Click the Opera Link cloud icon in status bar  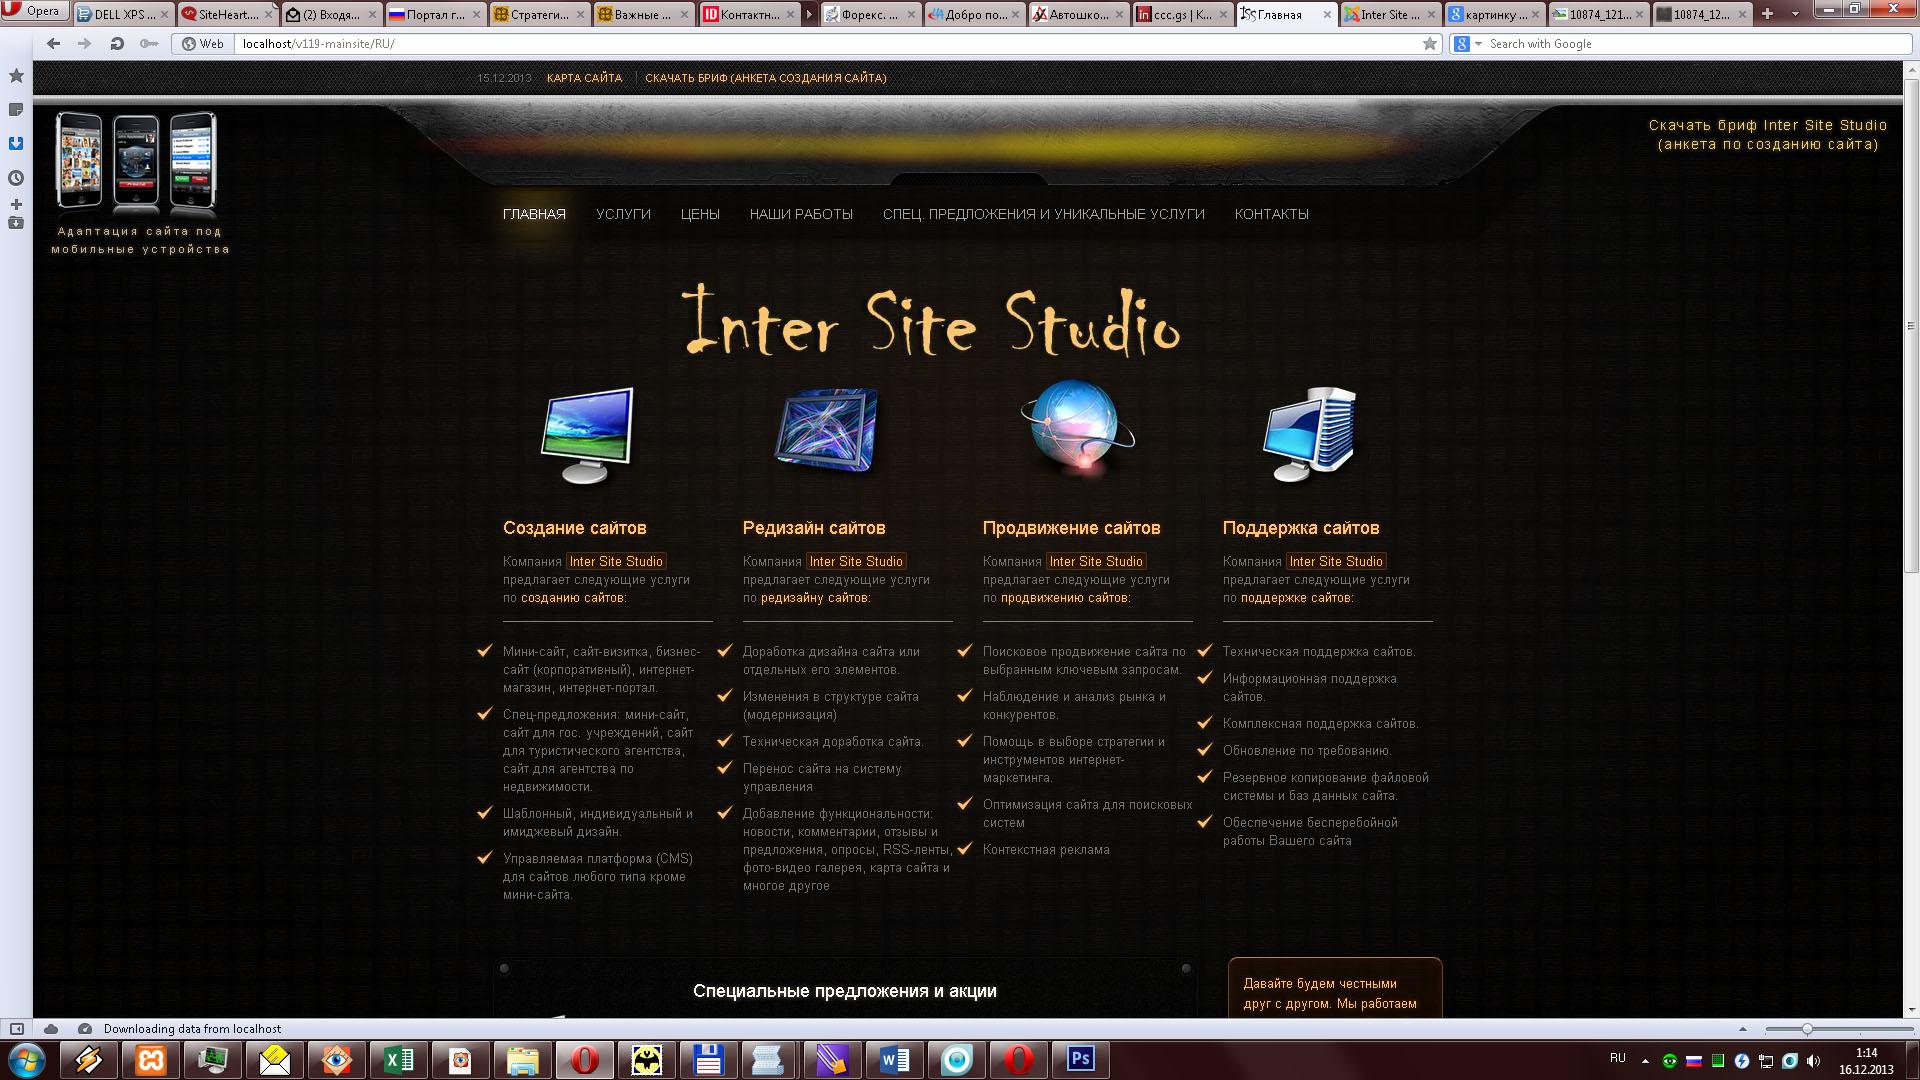[x=51, y=1029]
